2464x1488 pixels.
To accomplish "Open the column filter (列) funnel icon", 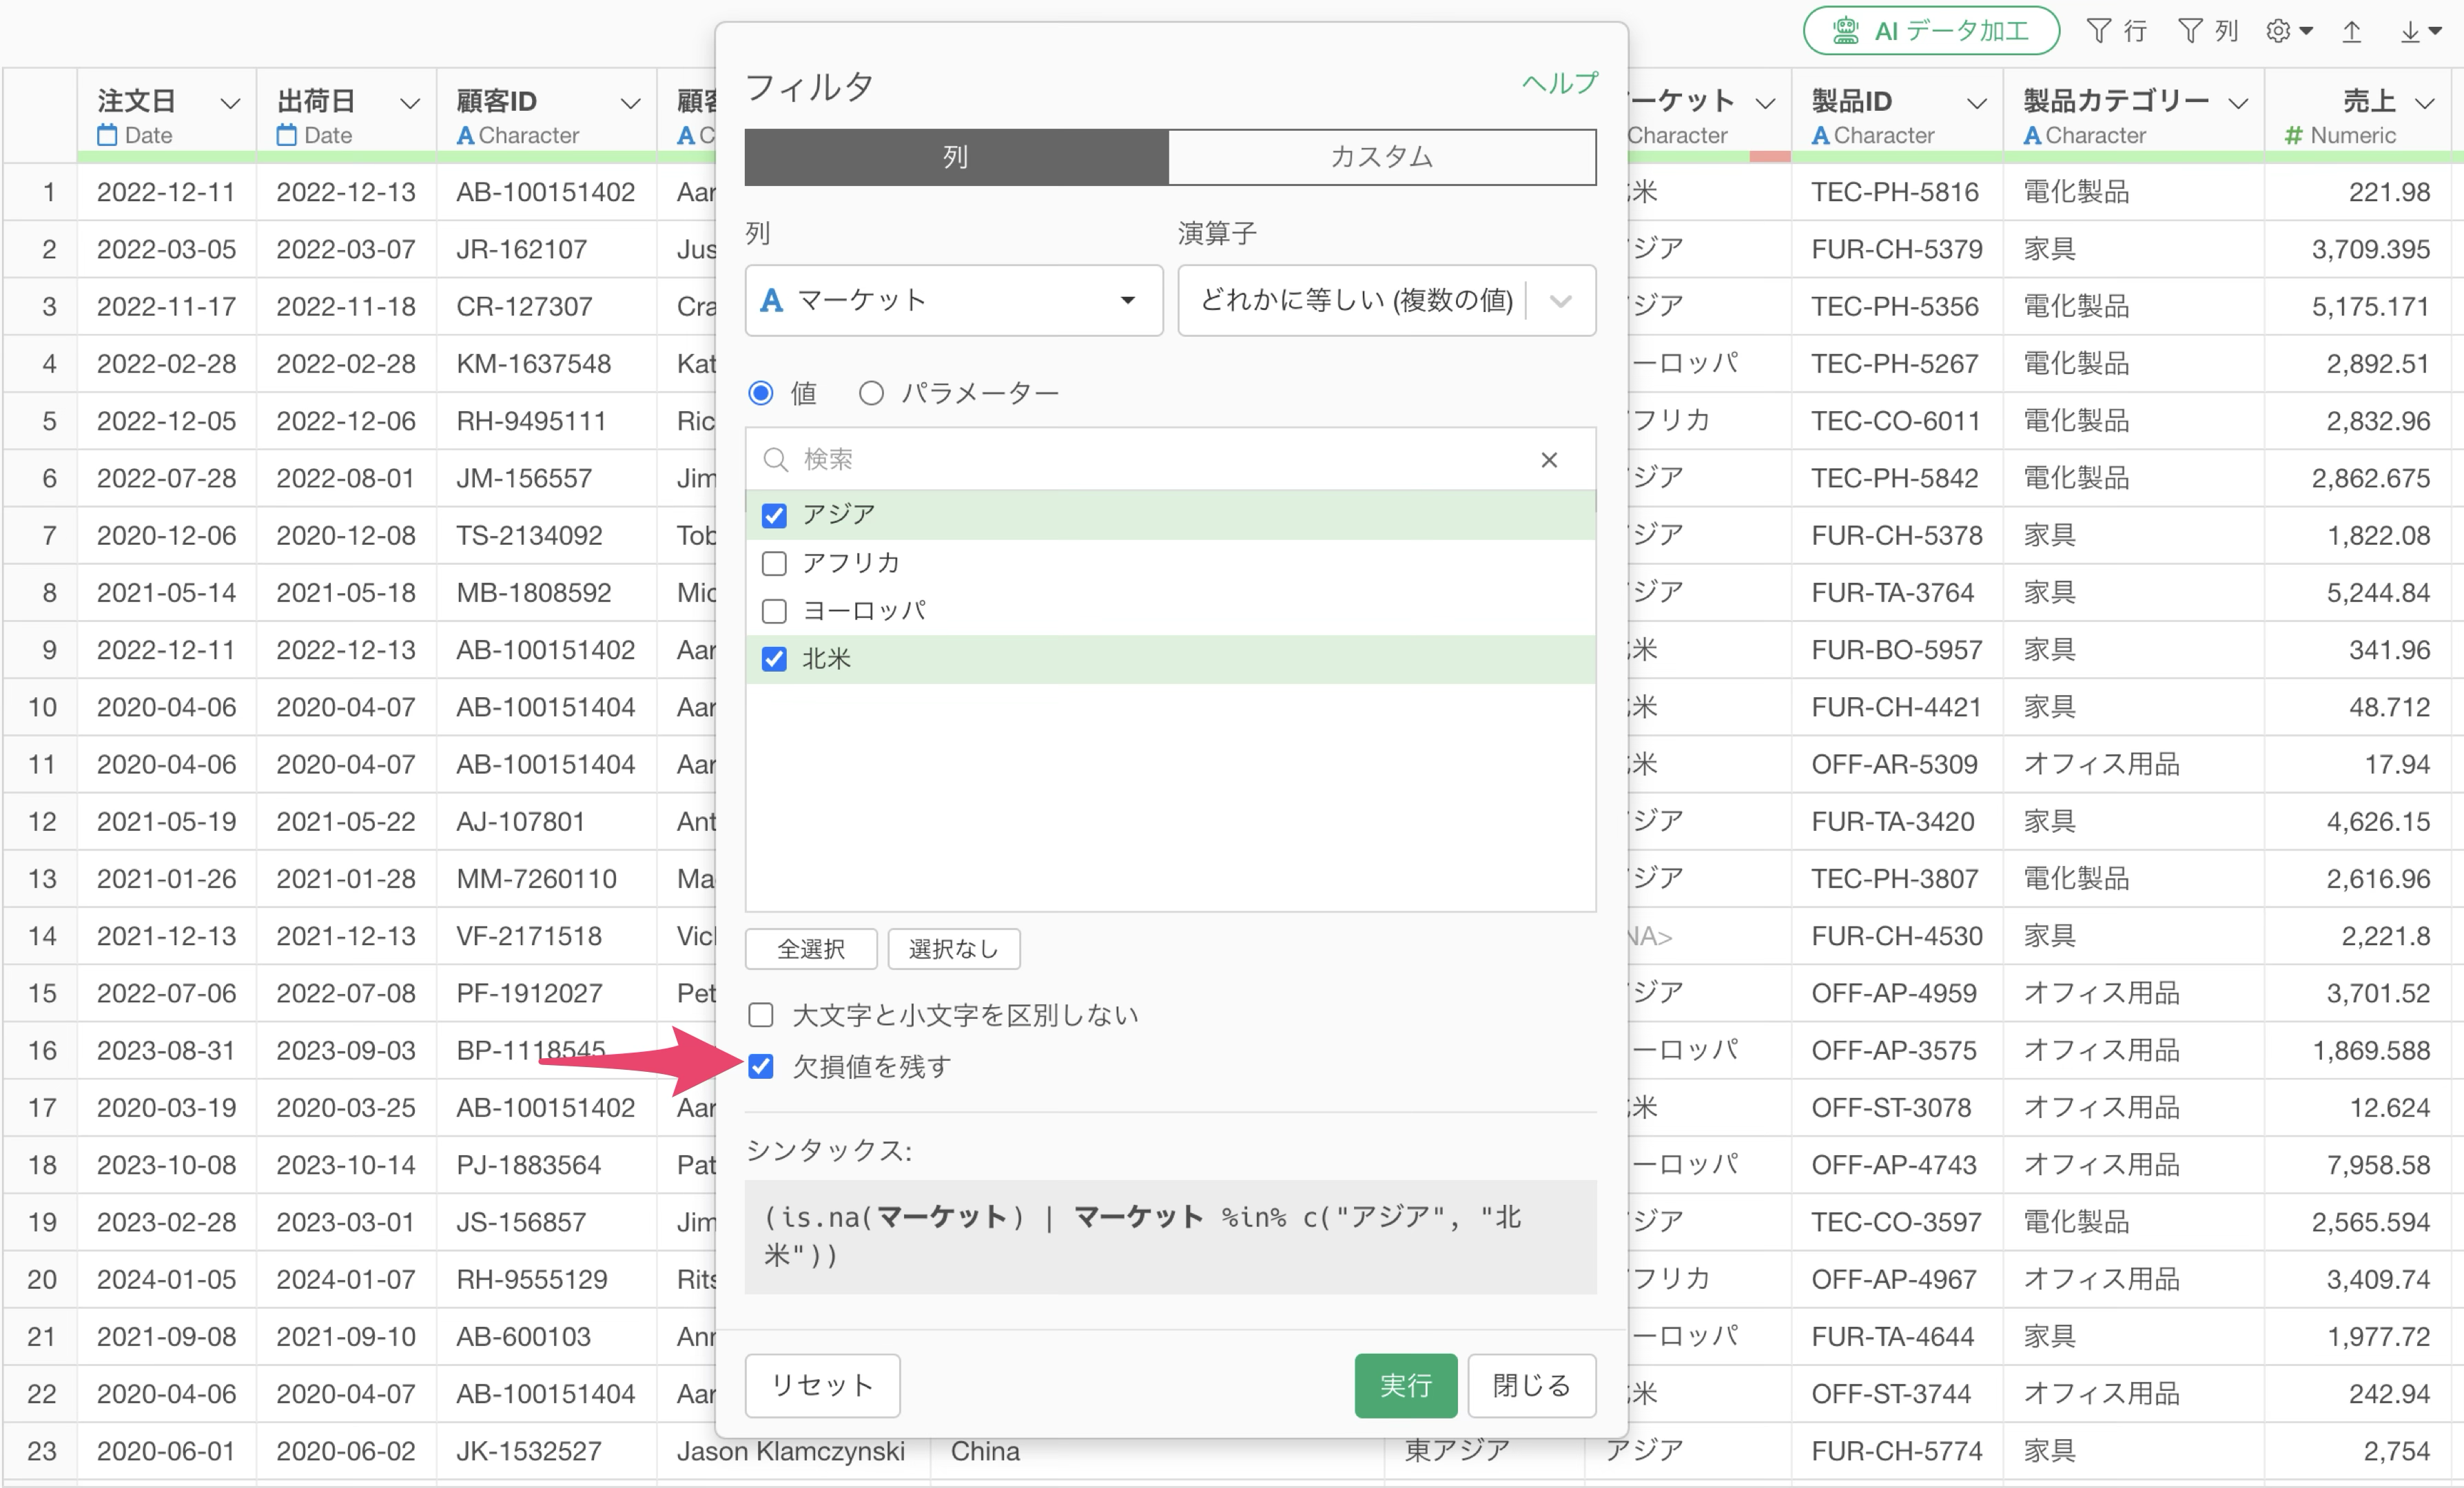I will 2191,31.
